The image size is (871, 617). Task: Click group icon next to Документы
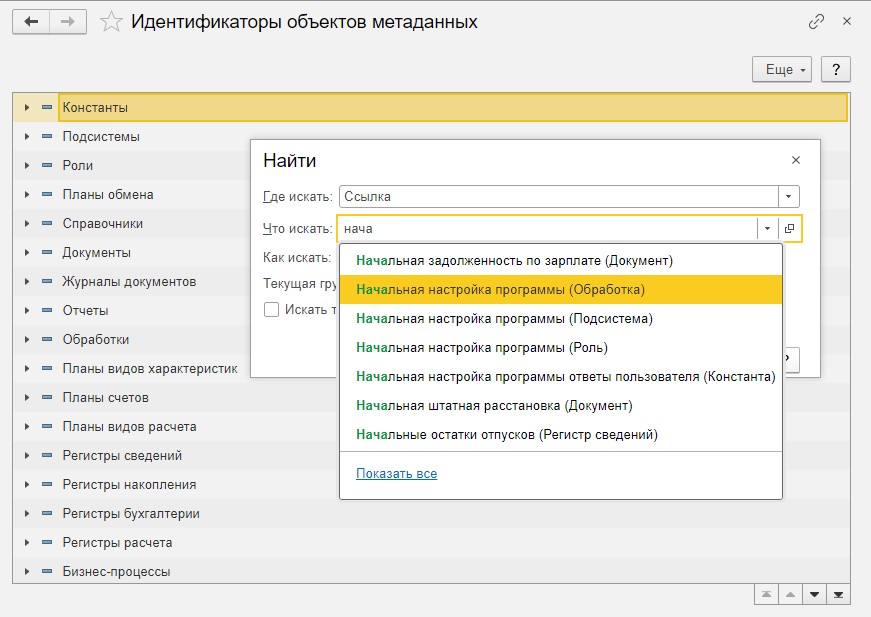[47, 252]
